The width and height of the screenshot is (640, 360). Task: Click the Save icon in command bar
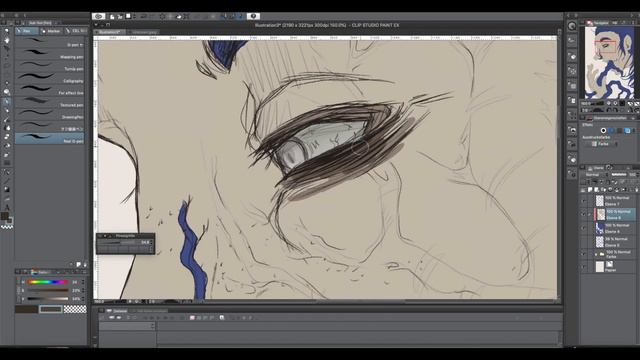pos(128,16)
